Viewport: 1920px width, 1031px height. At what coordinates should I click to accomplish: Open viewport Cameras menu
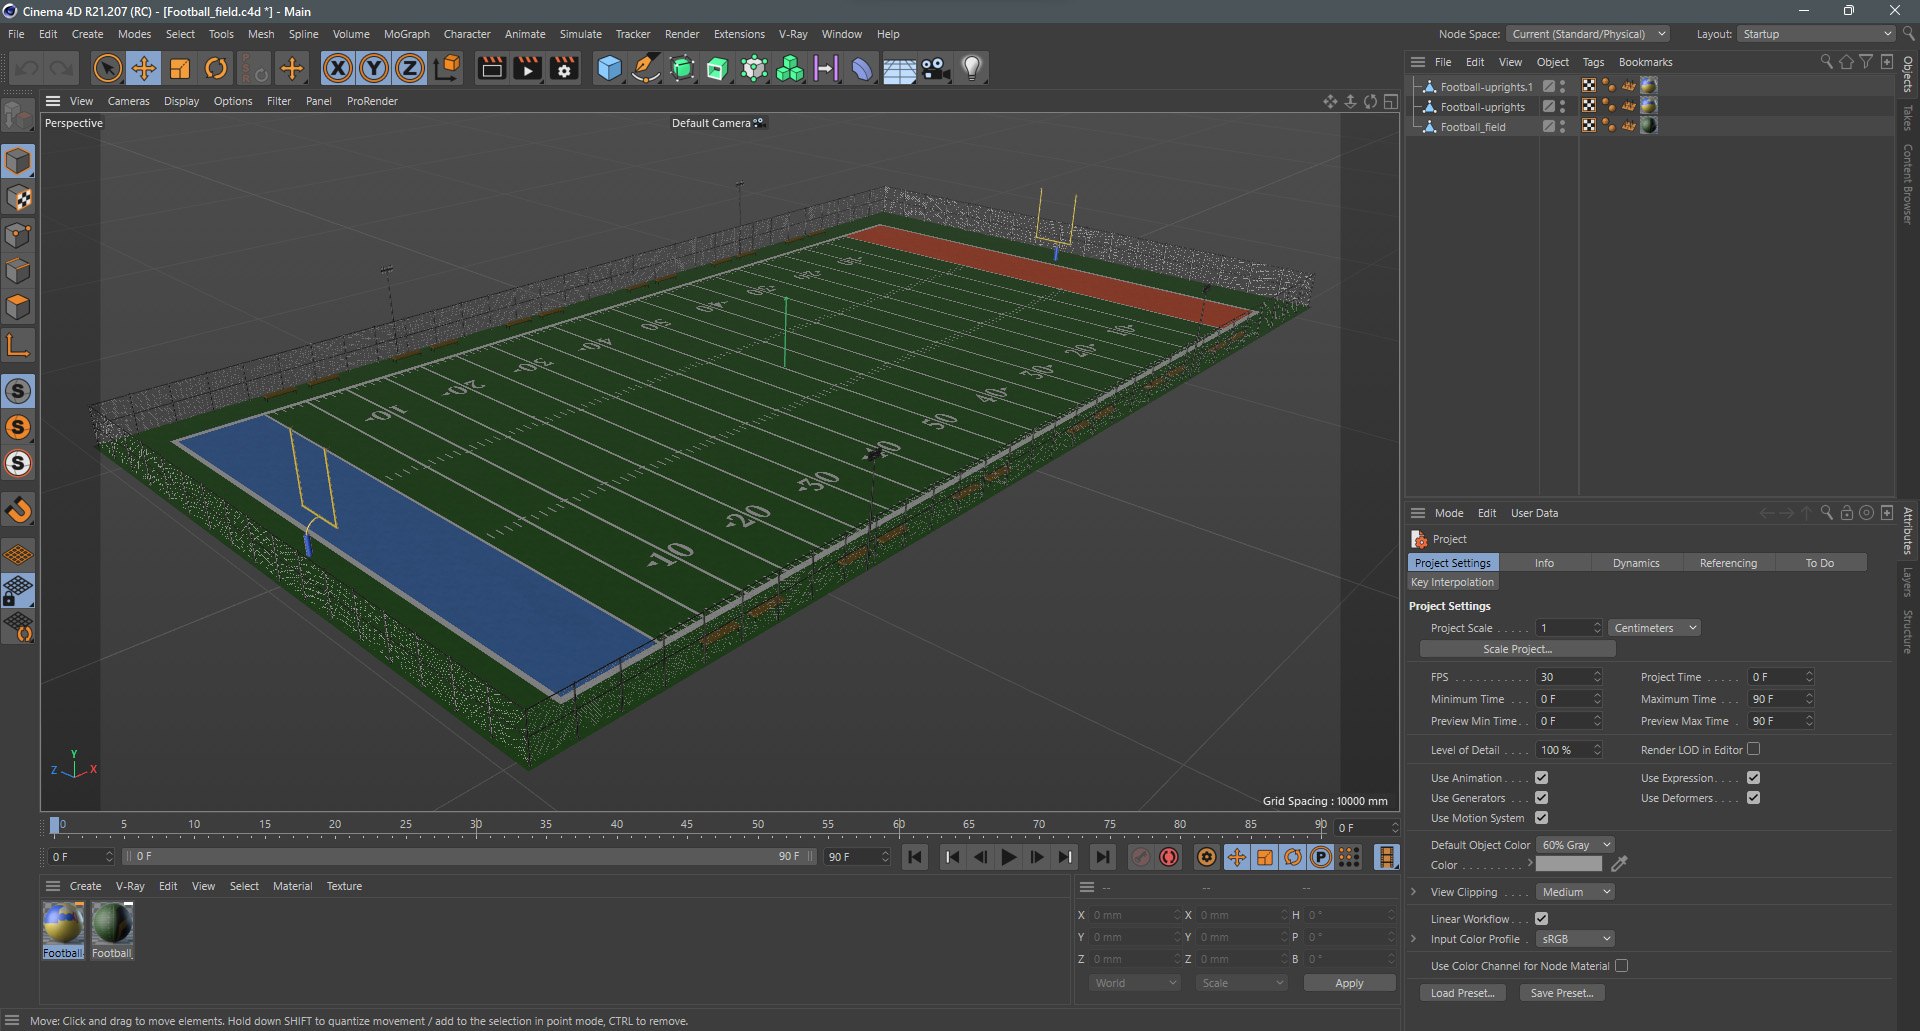128,101
